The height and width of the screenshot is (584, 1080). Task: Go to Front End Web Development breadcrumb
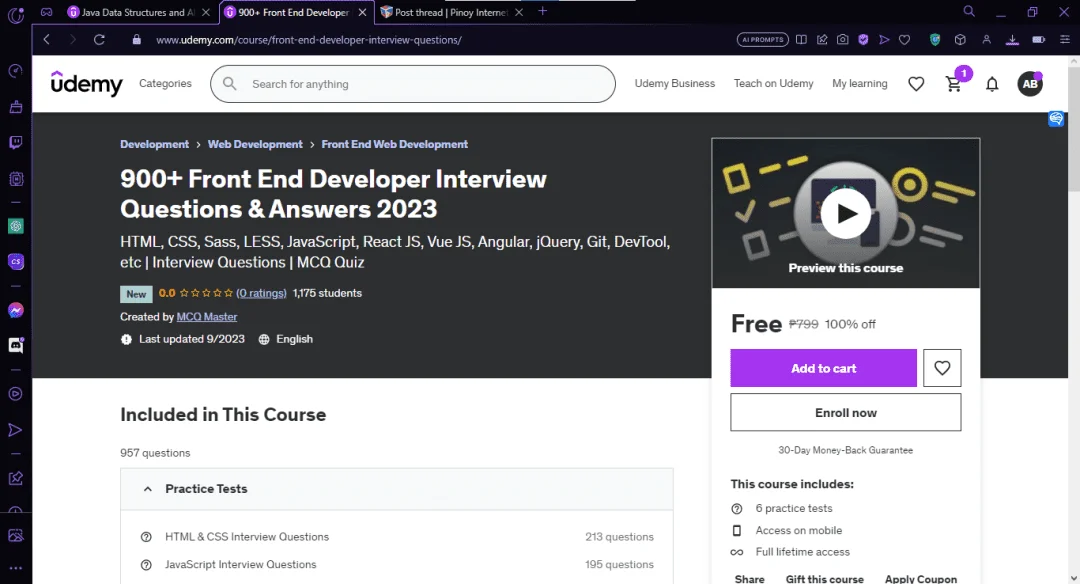pos(395,144)
